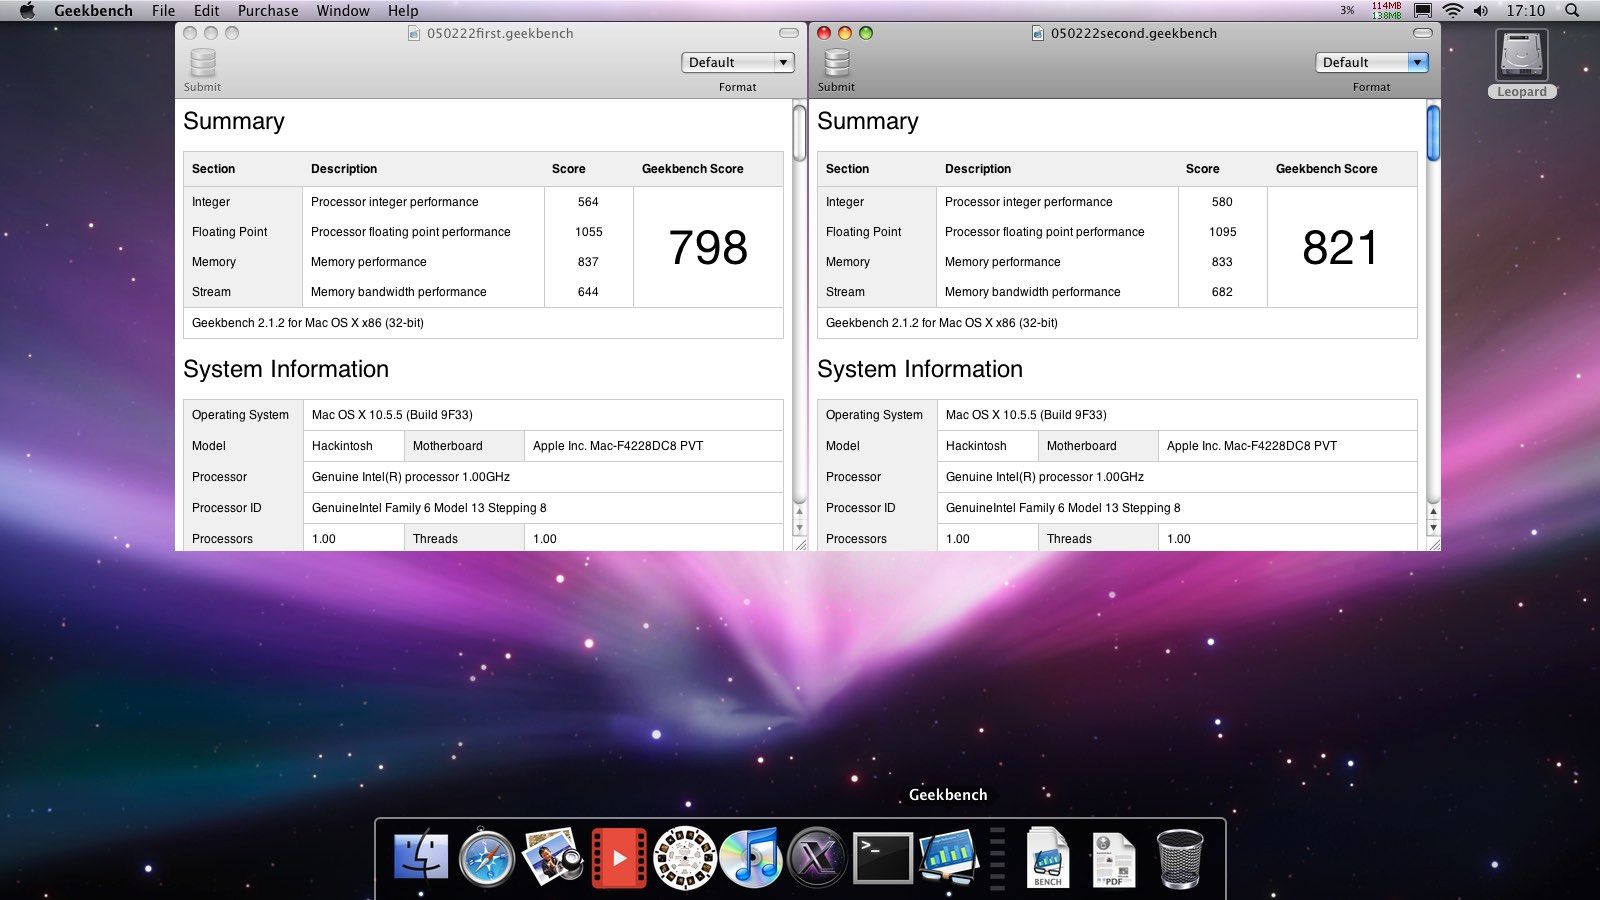1600x900 pixels.
Task: Open the Help menu
Action: coord(403,11)
